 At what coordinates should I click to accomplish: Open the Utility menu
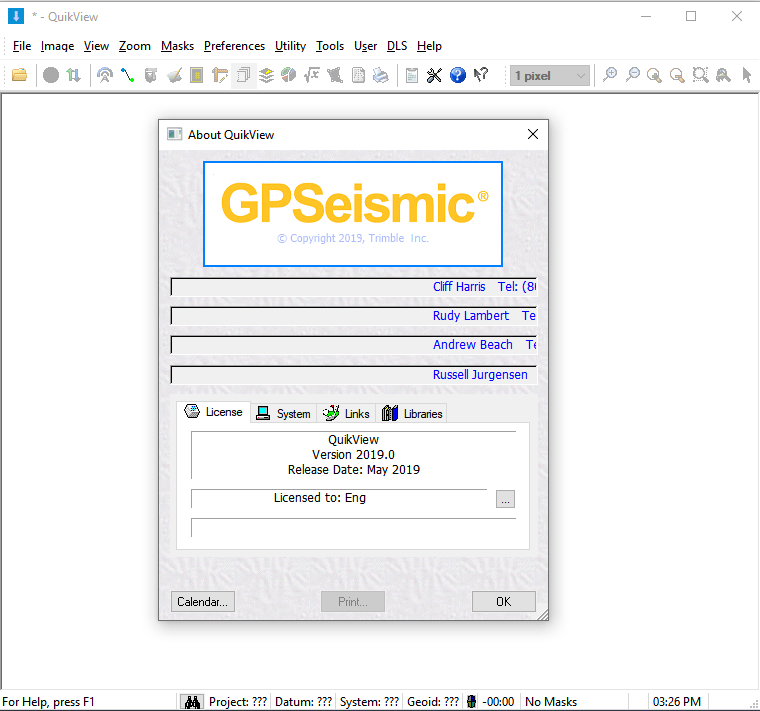(x=290, y=46)
